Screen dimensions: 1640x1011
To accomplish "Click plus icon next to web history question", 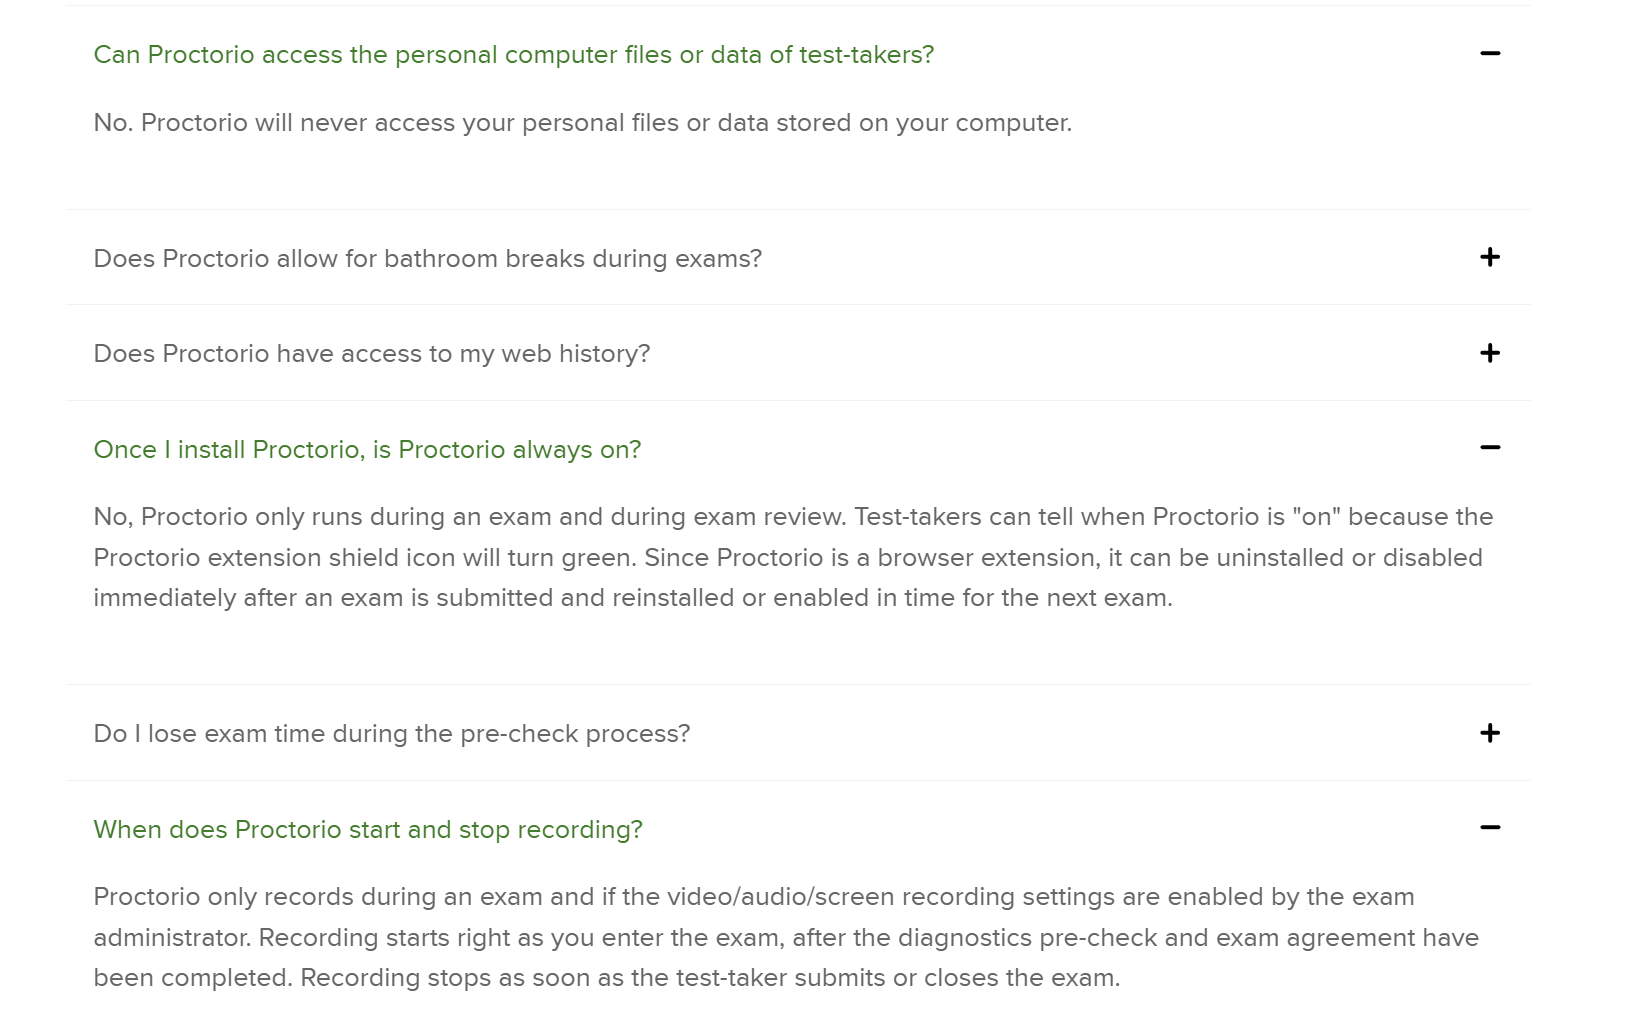I will [1489, 353].
